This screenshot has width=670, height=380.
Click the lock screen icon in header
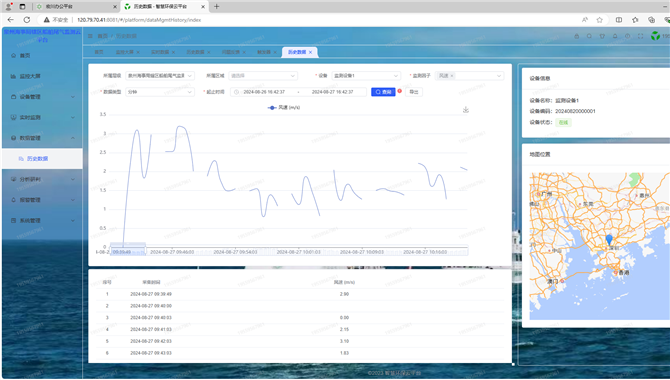tap(576, 36)
